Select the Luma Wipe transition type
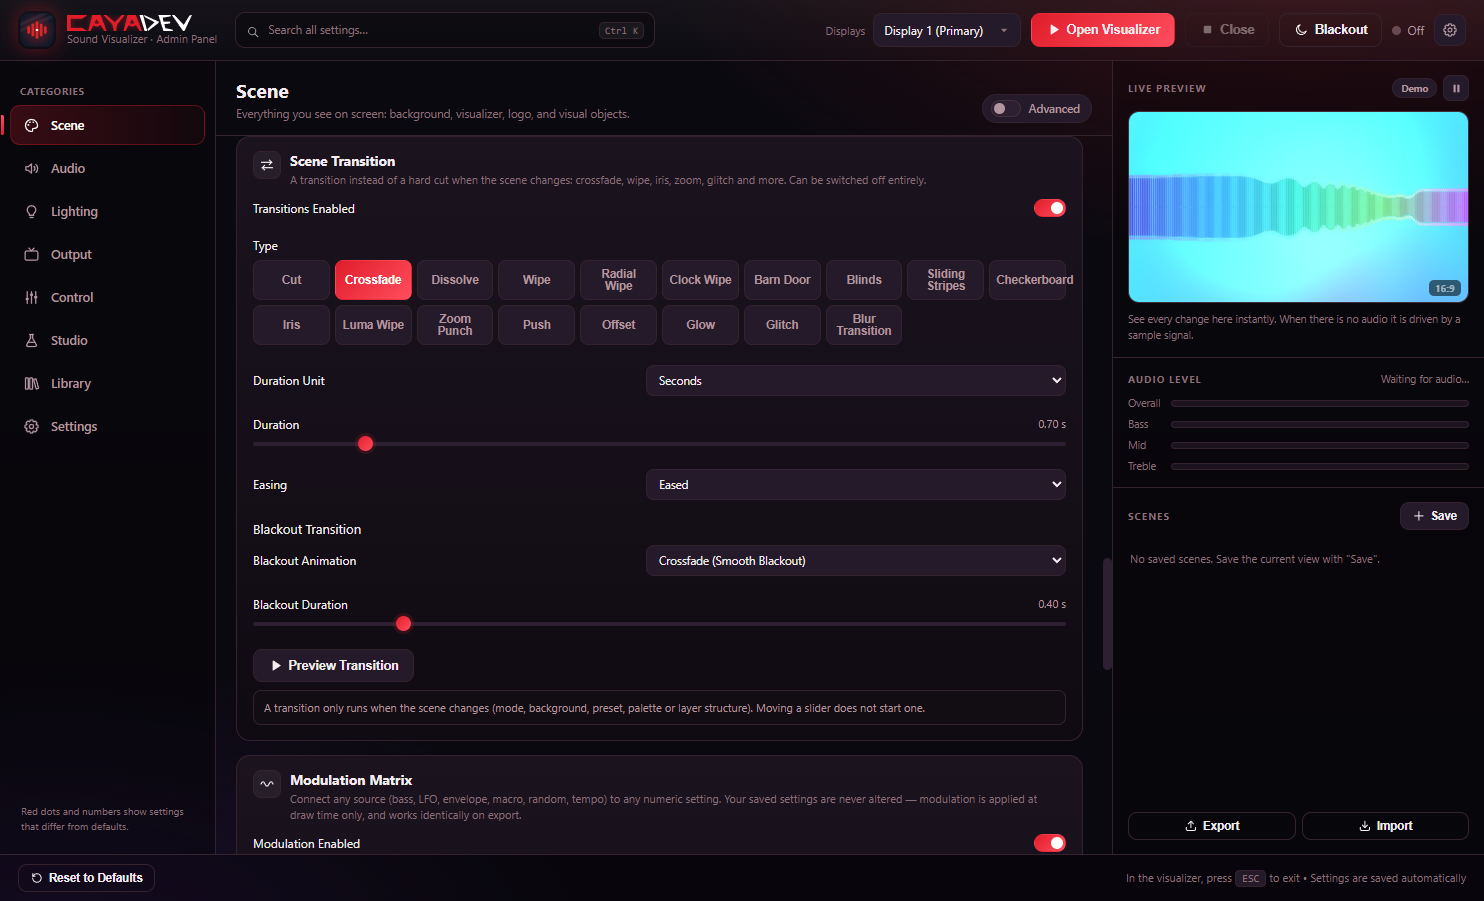Image resolution: width=1484 pixels, height=901 pixels. (373, 325)
